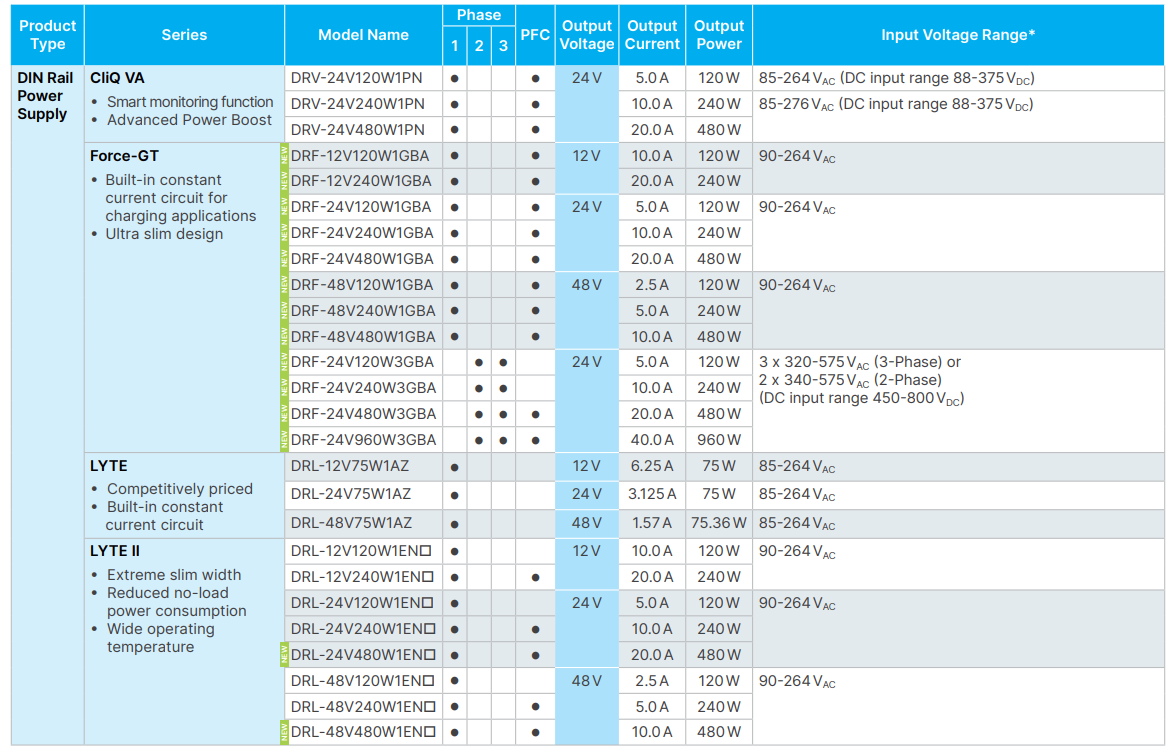Click model name DRL-48V120W1EN
Image resolution: width=1175 pixels, height=752 pixels.
coord(363,681)
